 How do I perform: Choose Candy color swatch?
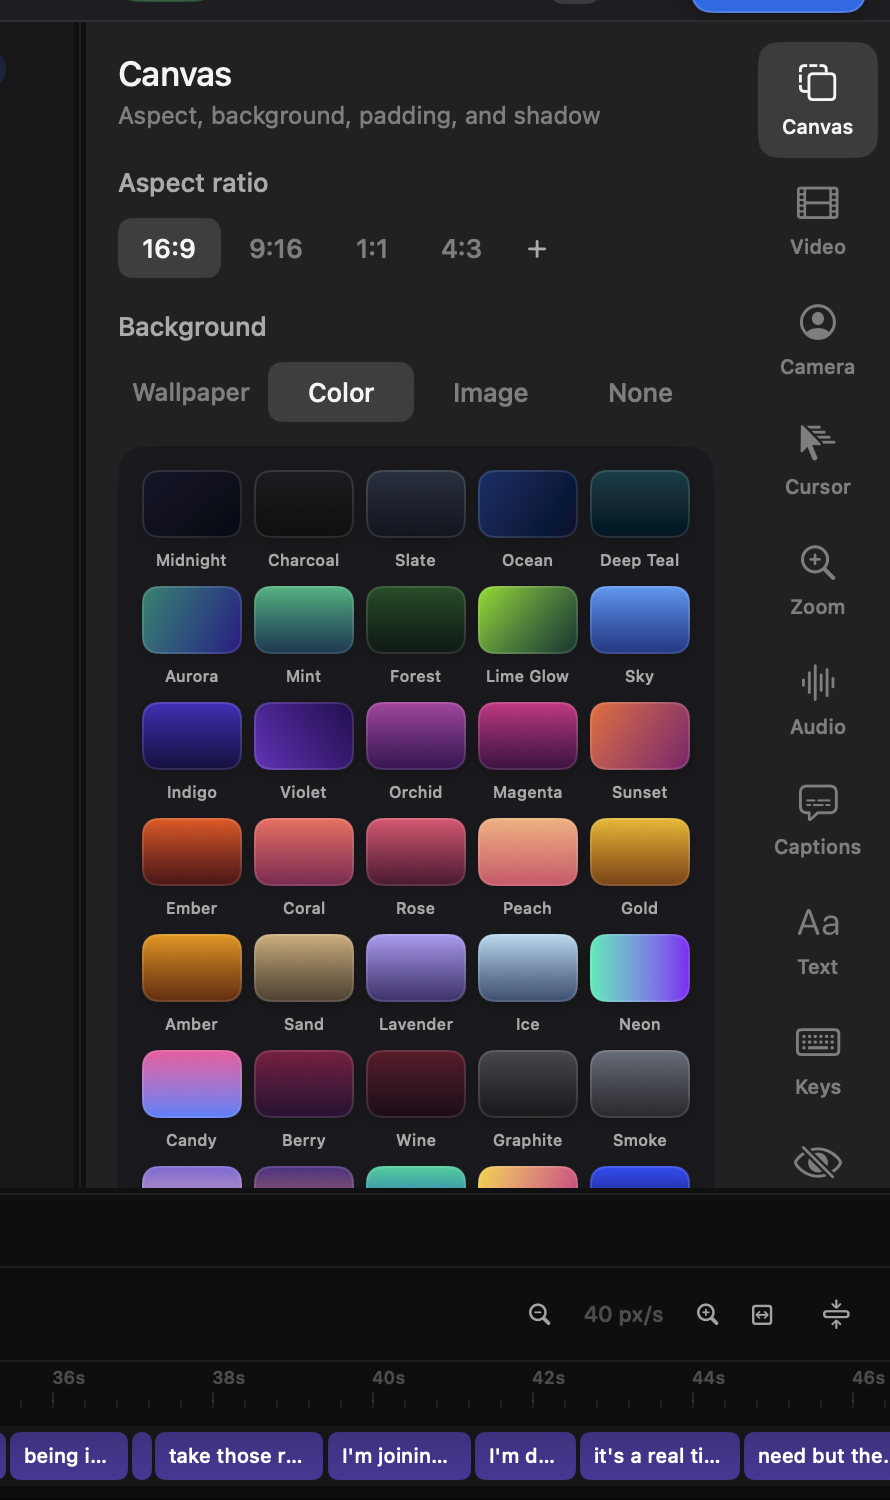[x=191, y=1084]
